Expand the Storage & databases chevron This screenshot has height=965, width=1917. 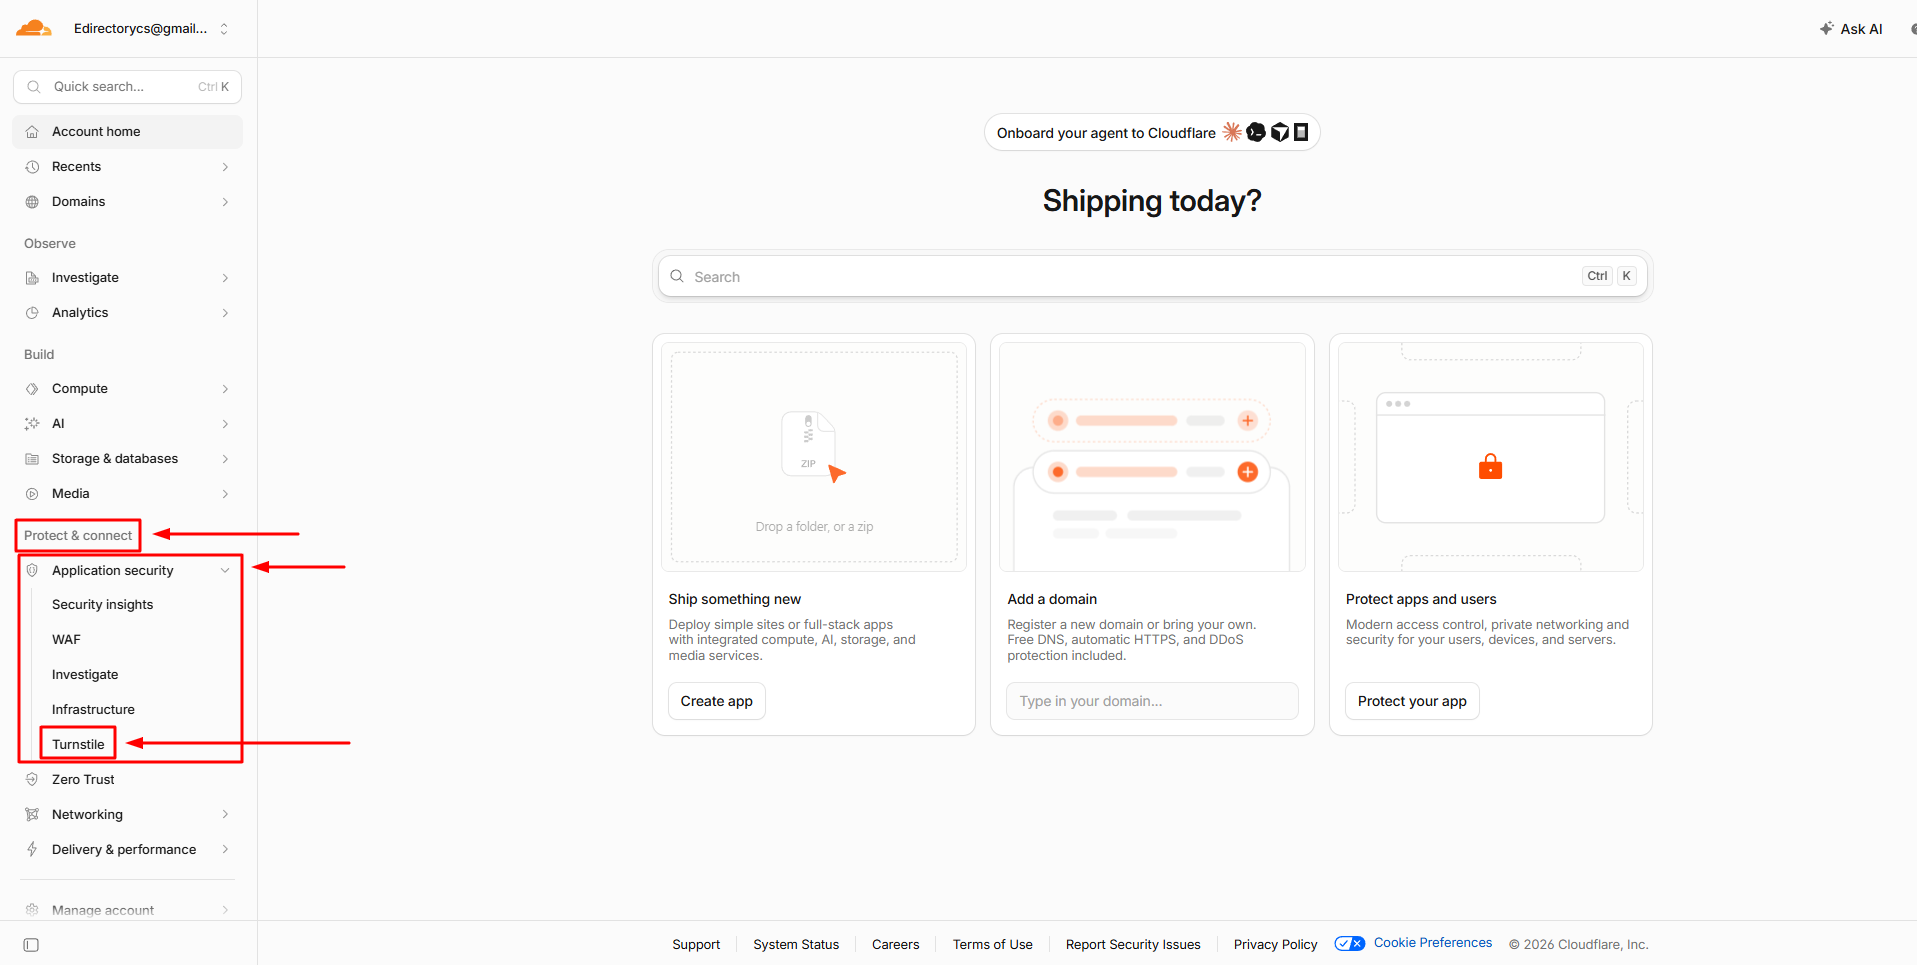pyautogui.click(x=225, y=459)
